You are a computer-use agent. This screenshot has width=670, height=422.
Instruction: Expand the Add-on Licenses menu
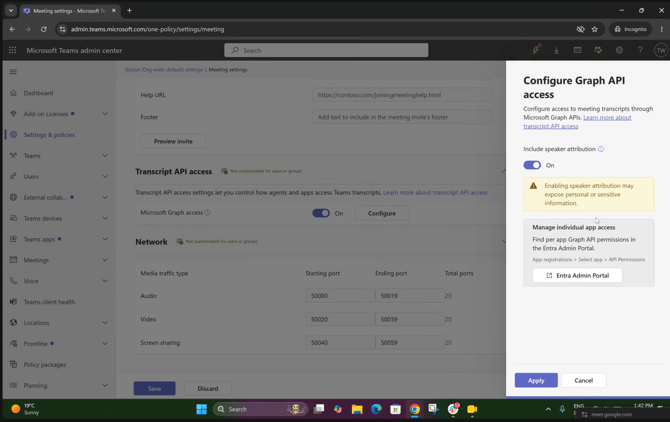pyautogui.click(x=105, y=114)
